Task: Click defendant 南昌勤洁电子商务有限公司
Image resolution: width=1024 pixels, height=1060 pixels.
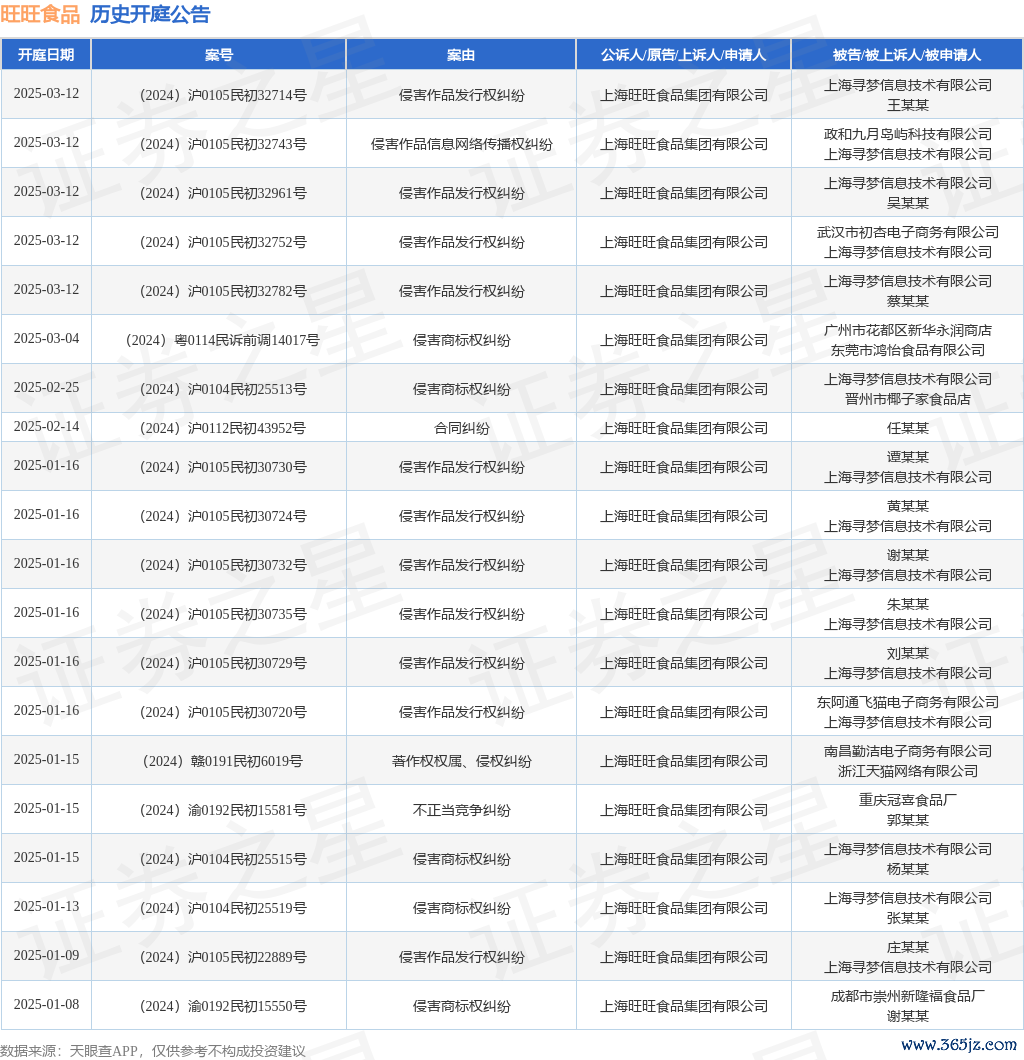Action: (x=908, y=752)
